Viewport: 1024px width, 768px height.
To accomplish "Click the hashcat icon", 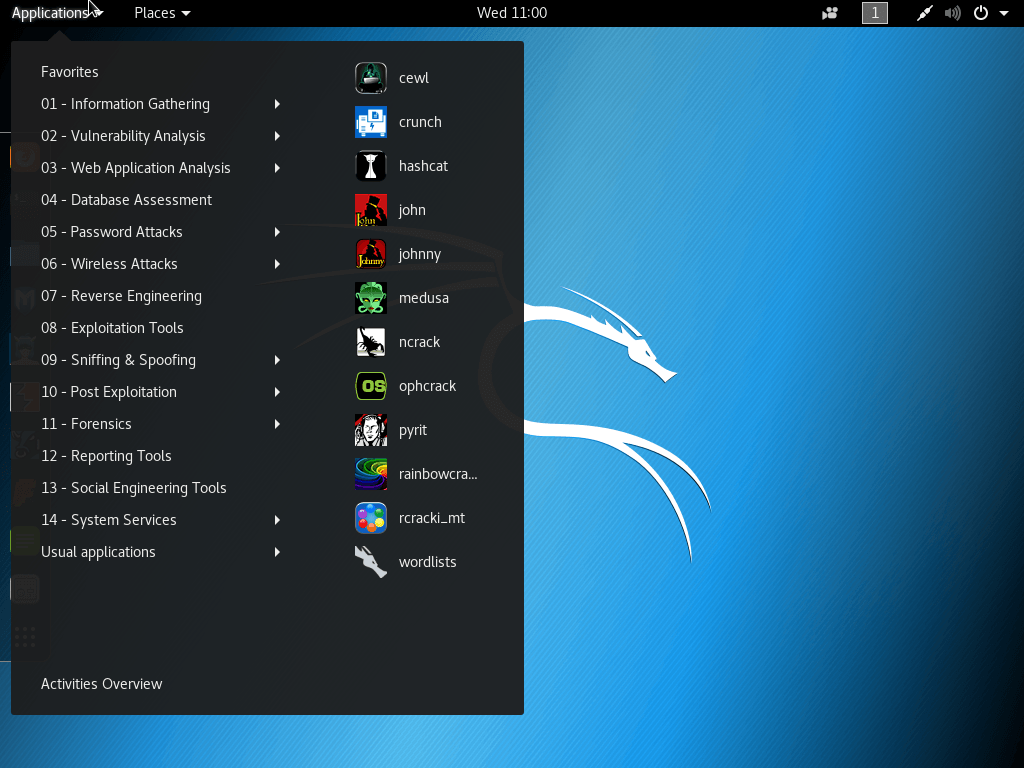I will click(x=370, y=166).
